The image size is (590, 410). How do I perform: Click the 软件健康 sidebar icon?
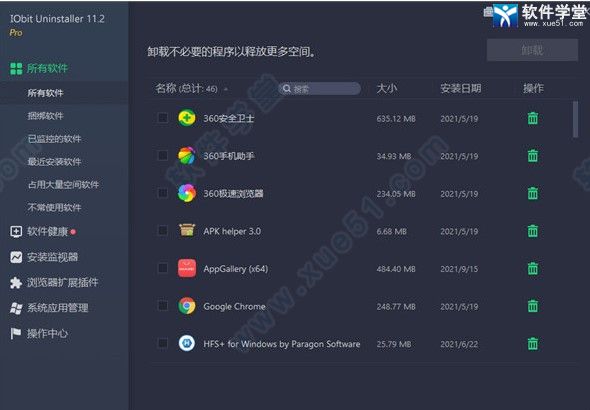16,232
